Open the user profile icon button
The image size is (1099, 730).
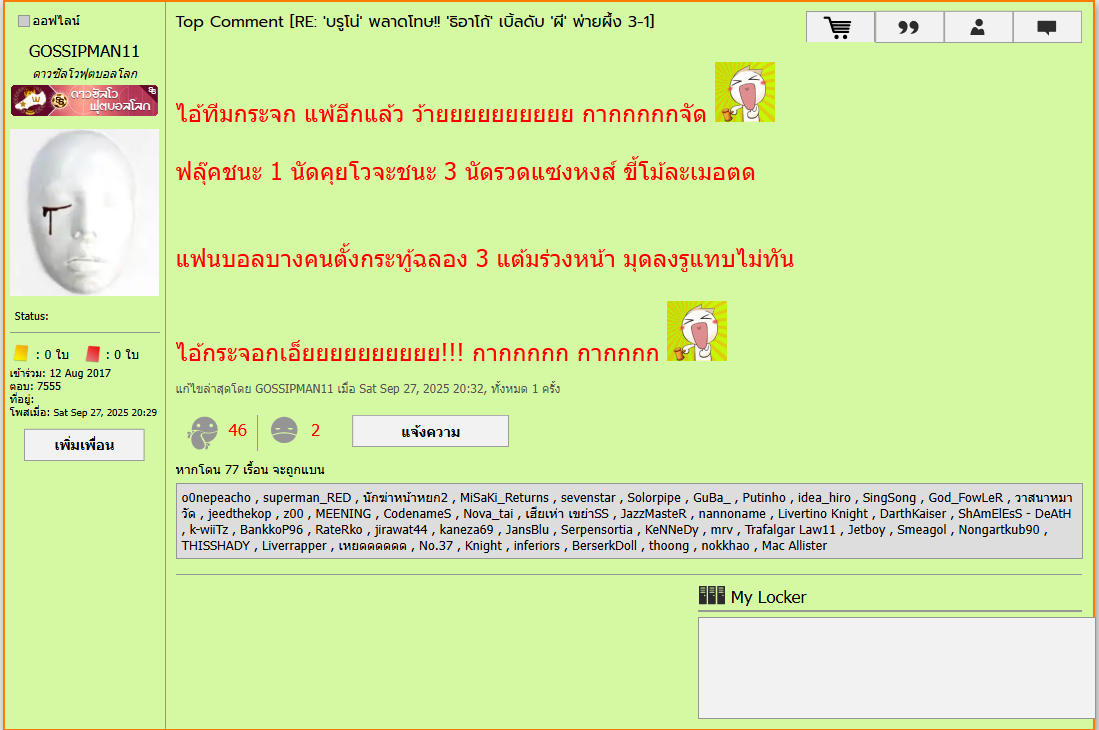click(x=978, y=27)
